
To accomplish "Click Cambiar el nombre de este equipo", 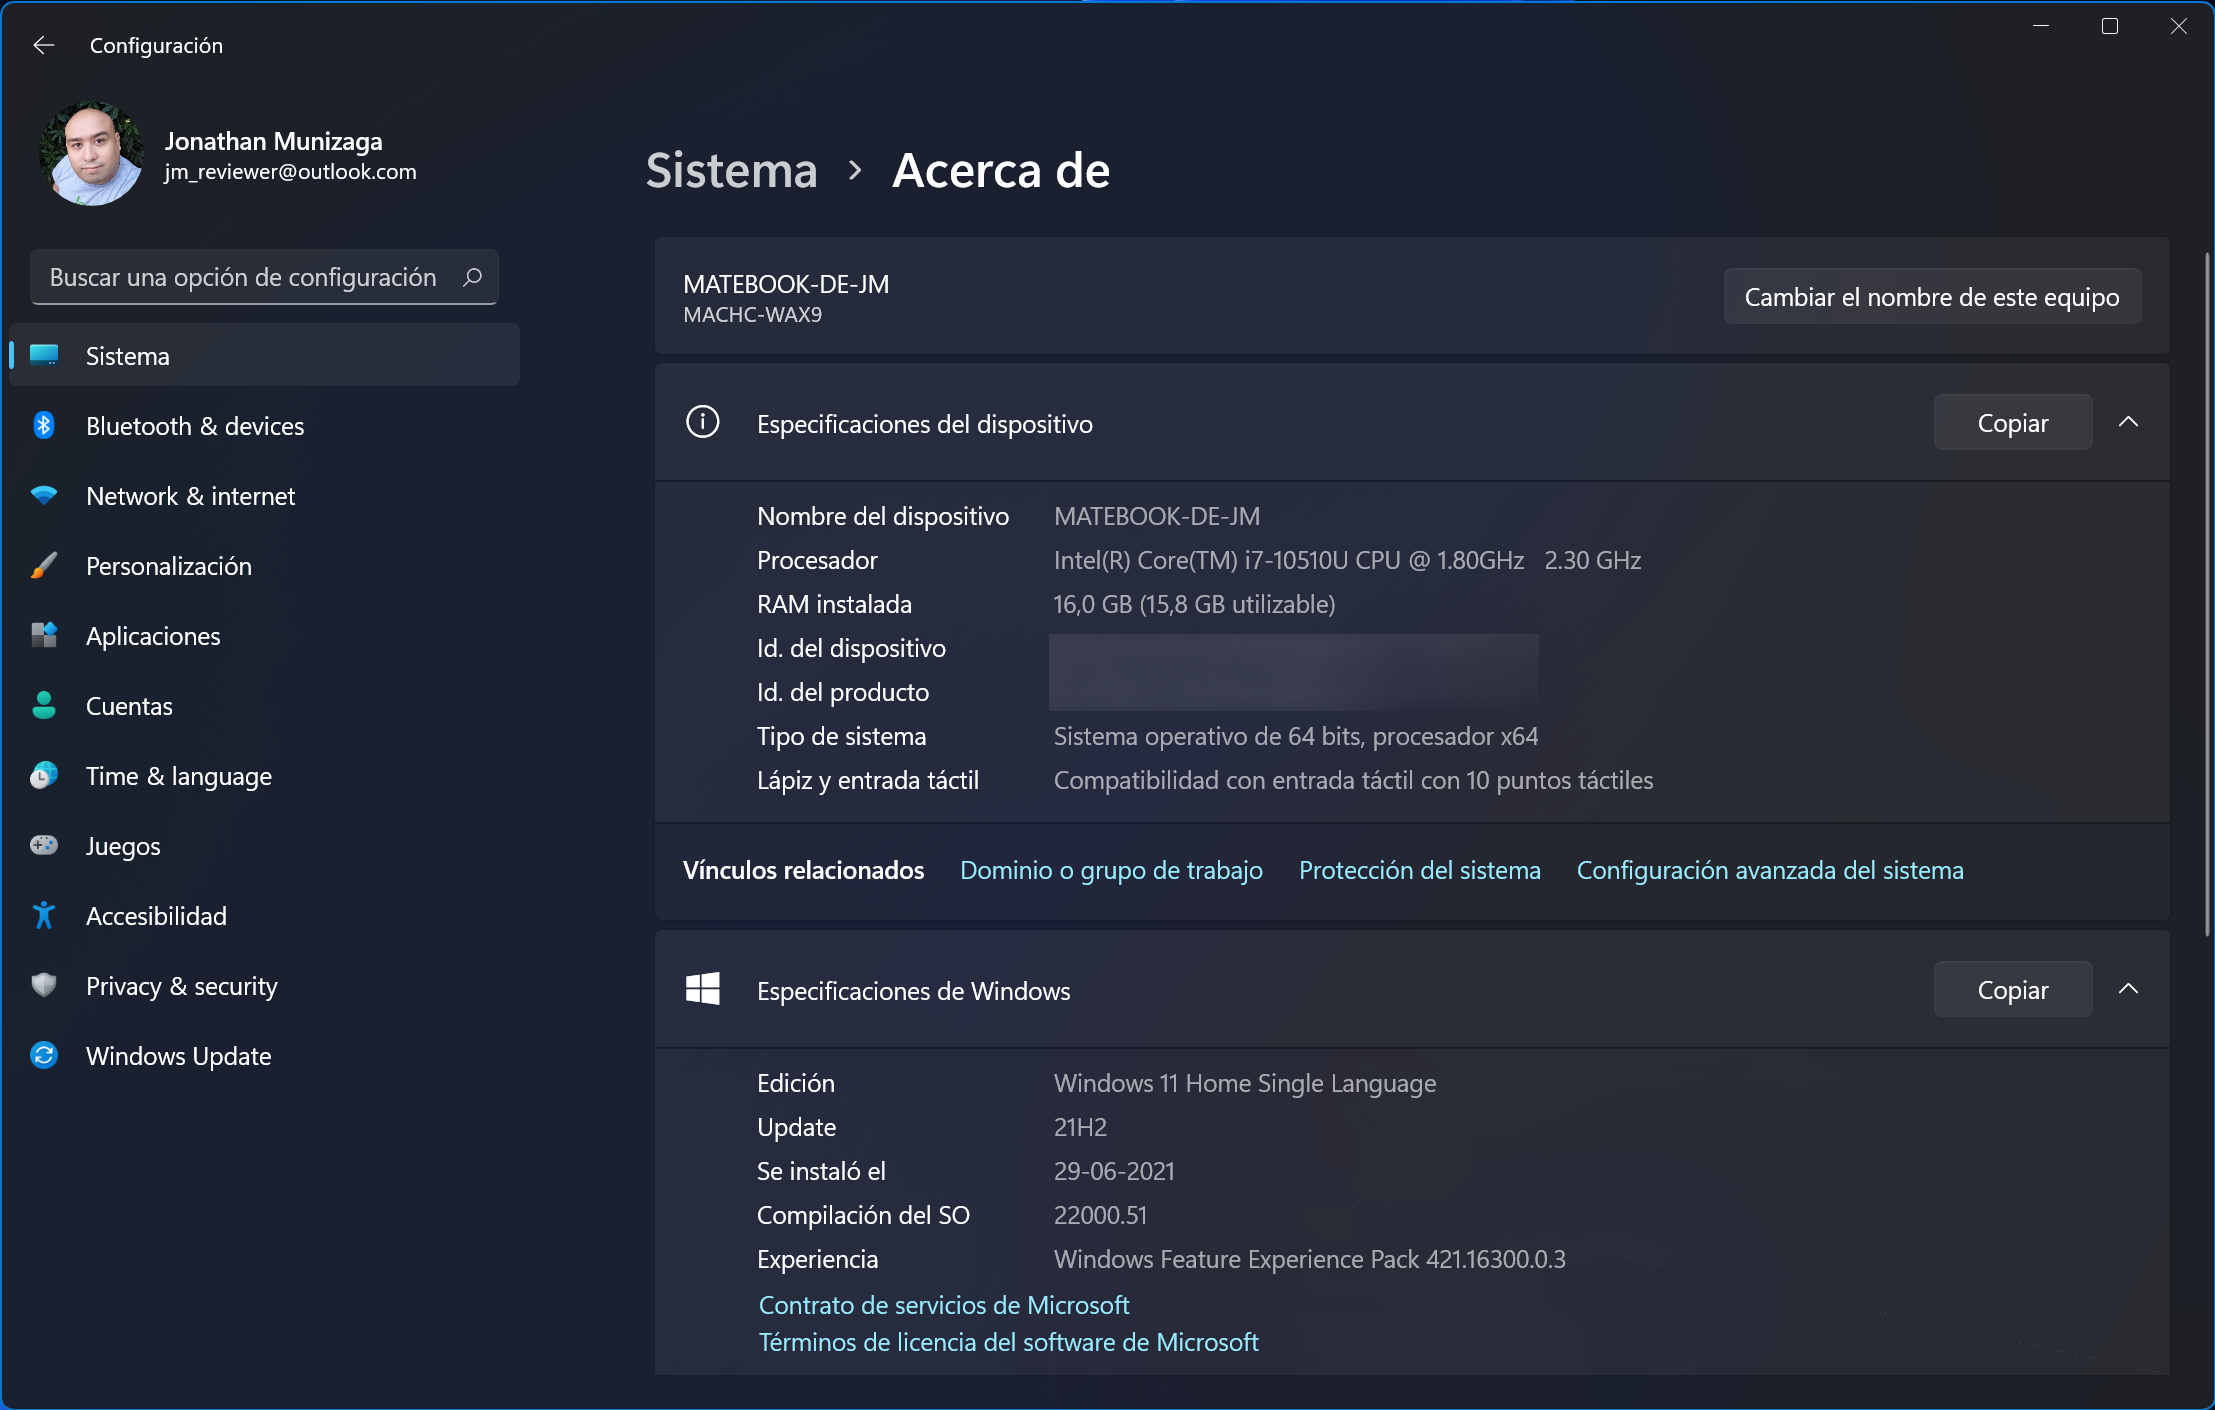I will [1931, 297].
